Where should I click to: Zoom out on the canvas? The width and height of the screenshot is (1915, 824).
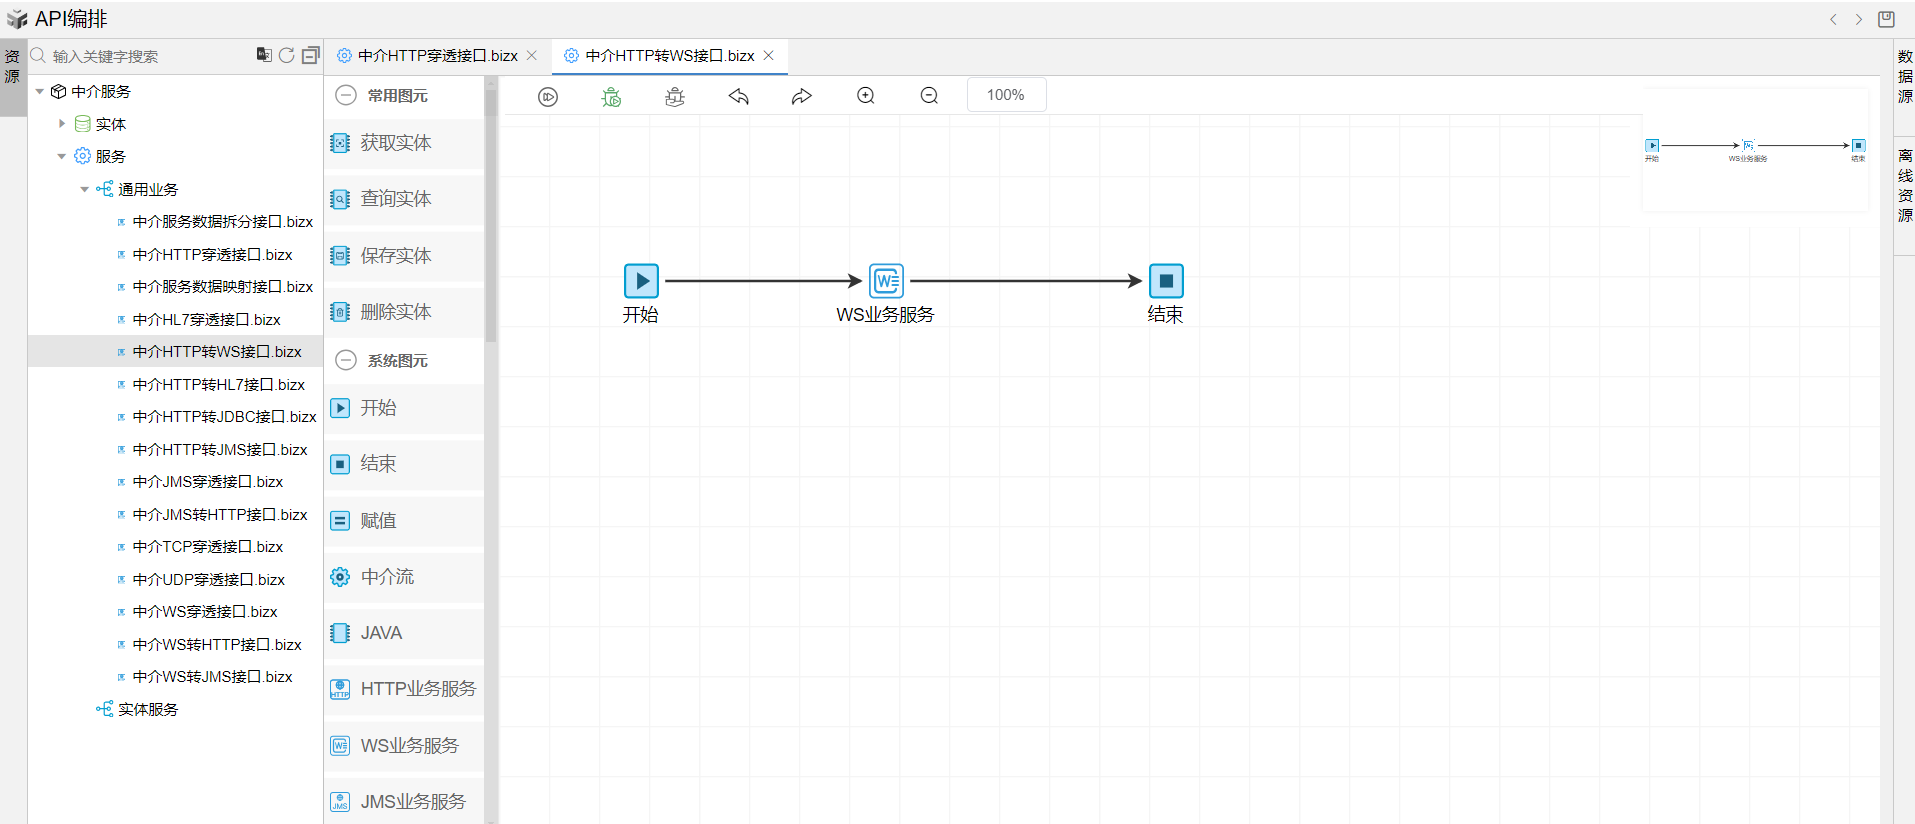click(929, 96)
